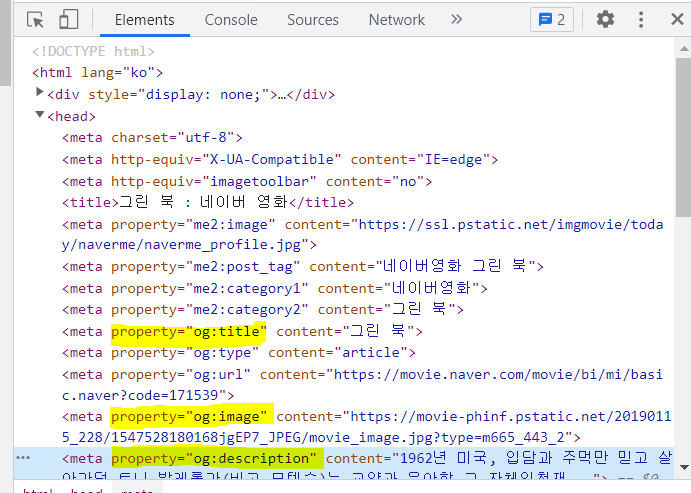Collapse the head node

click(39, 115)
